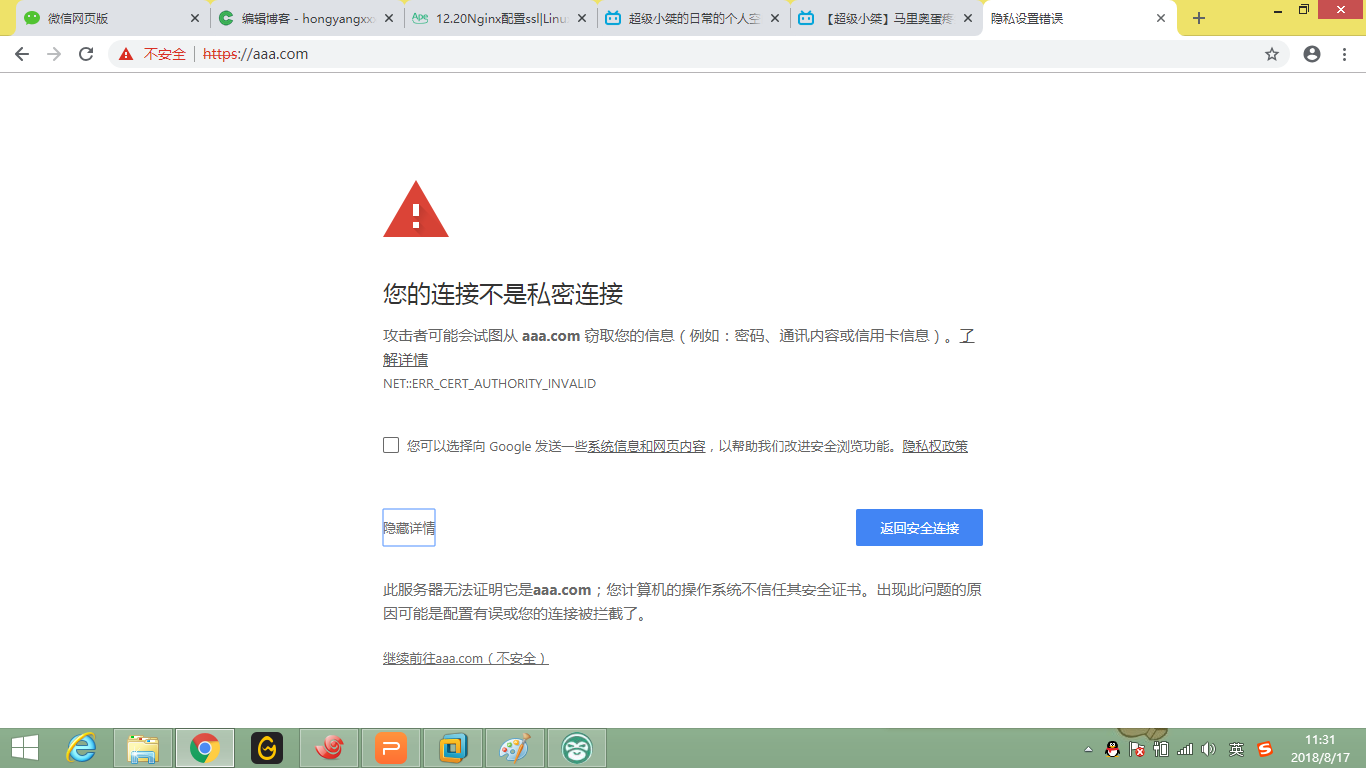Image resolution: width=1366 pixels, height=768 pixels.
Task: Click the red 不安全 security warning indicator
Action: pos(152,54)
